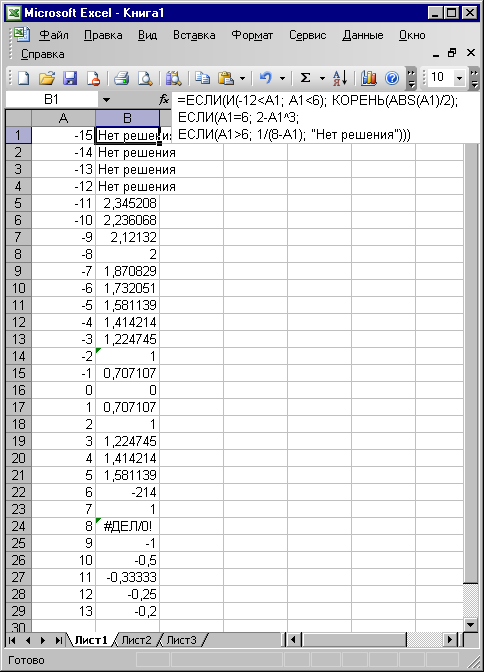Image resolution: width=484 pixels, height=672 pixels.
Task: Click the fx Insert Function icon
Action: [164, 99]
